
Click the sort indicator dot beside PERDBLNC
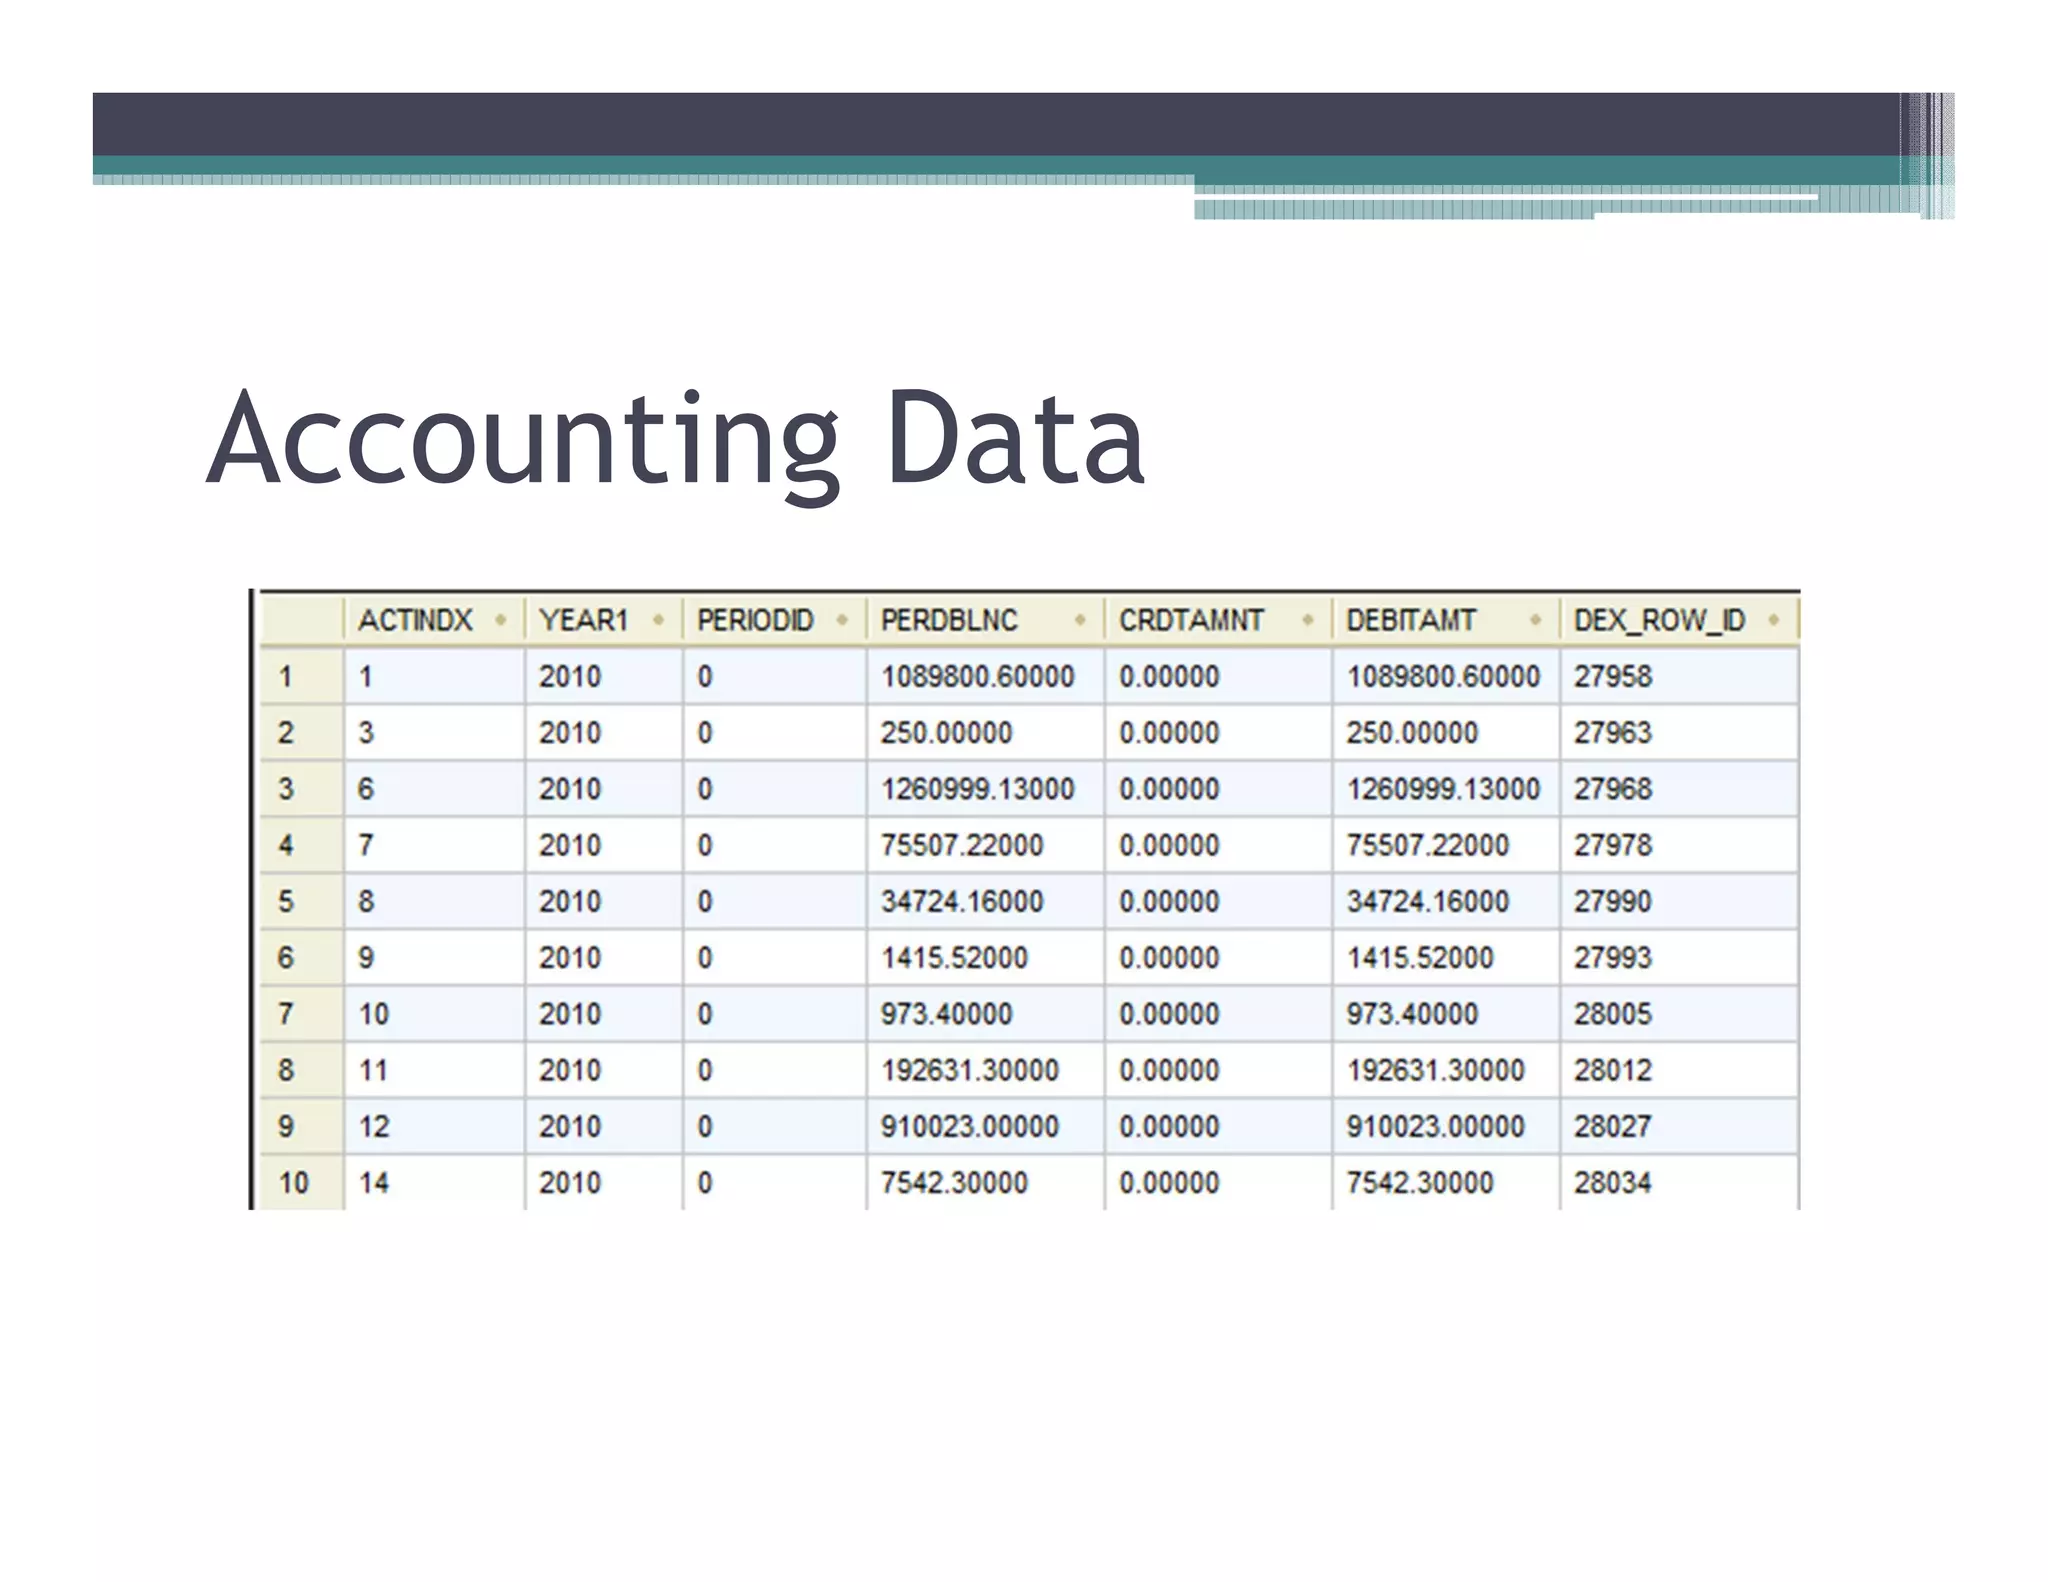coord(1080,620)
